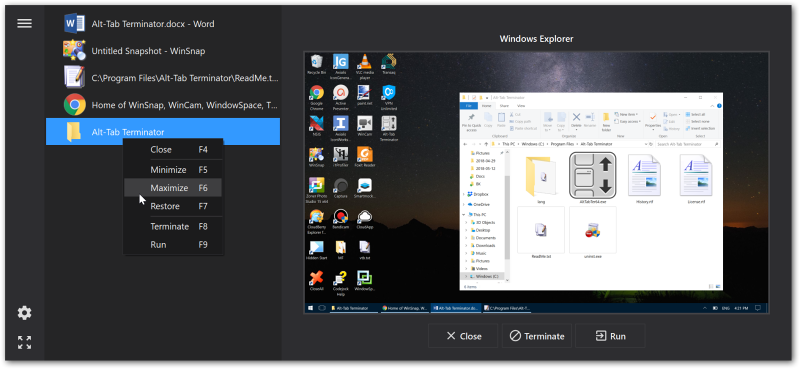Image resolution: width=800 pixels, height=369 pixels.
Task: Select Dropbox in Explorer navigation tree preview
Action: pos(478,194)
